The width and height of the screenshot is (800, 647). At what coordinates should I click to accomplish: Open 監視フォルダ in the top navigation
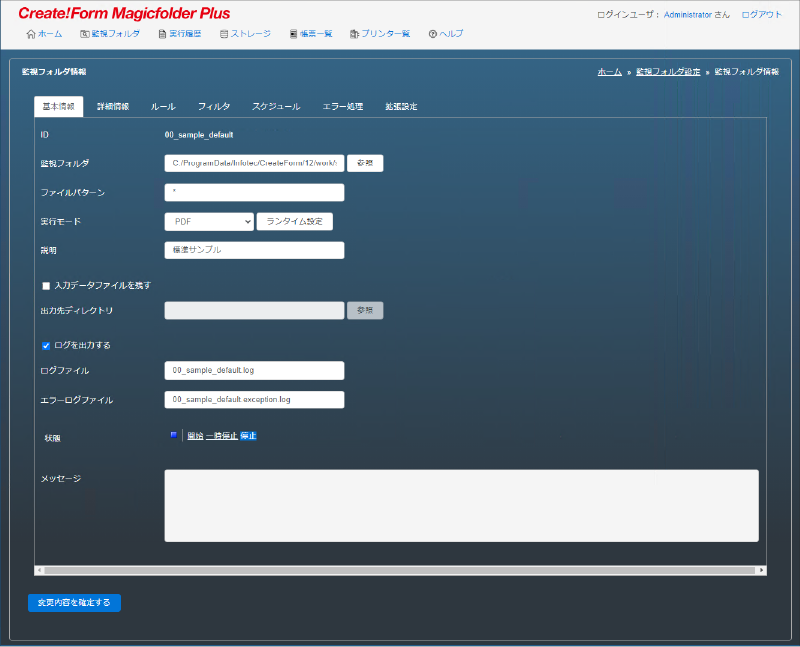tap(115, 34)
